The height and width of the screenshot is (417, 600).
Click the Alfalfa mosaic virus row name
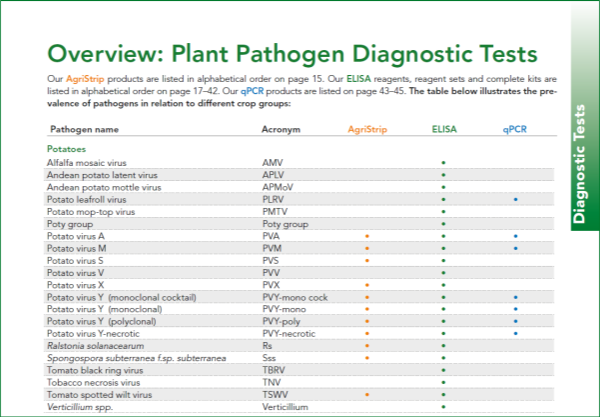coord(86,163)
